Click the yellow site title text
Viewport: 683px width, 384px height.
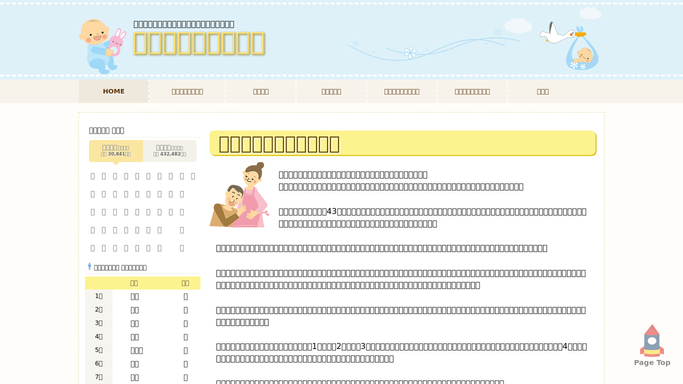[199, 44]
